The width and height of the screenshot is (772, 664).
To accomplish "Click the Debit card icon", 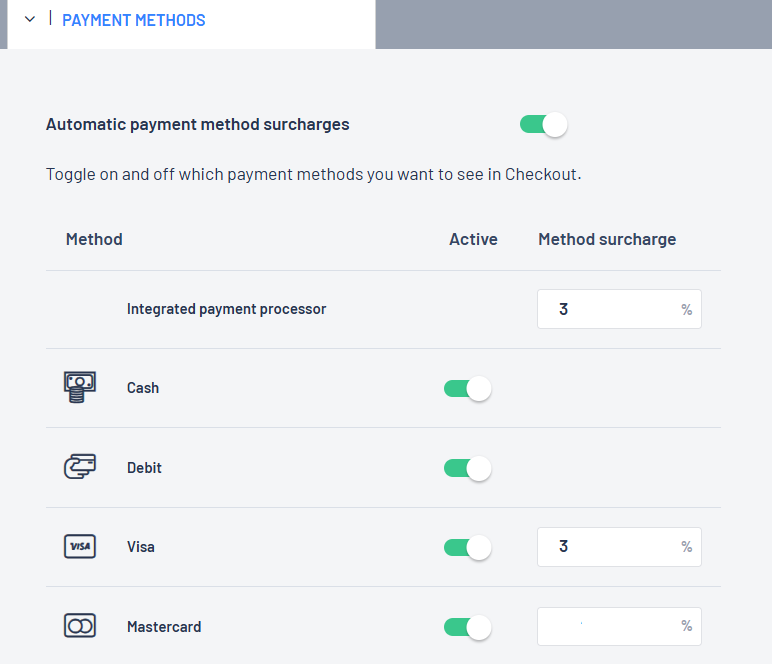I will coord(80,467).
